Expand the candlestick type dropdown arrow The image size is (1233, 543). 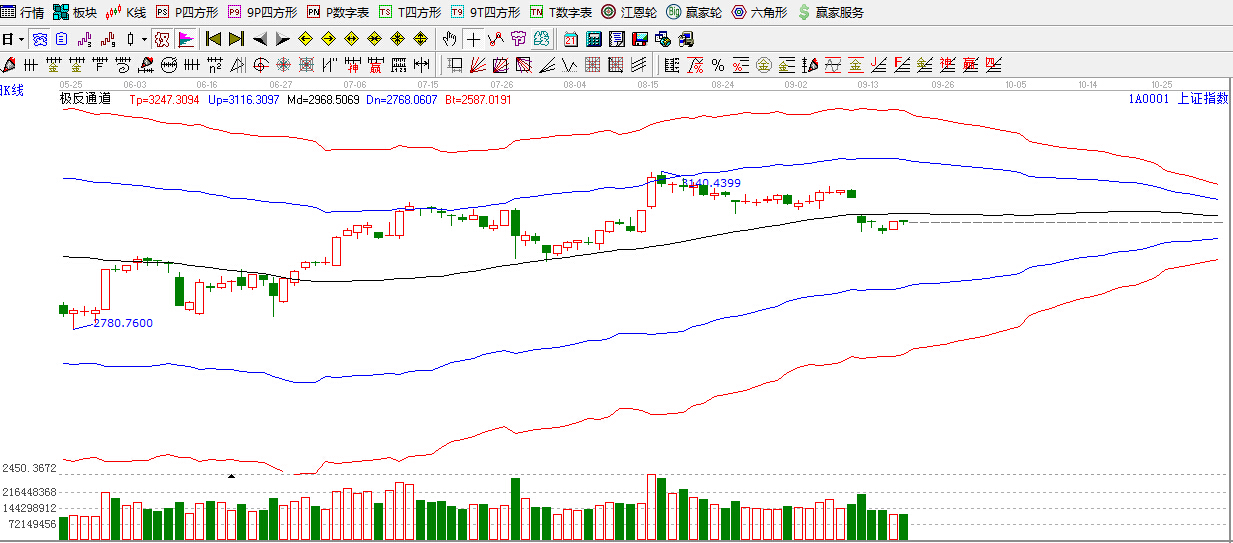tap(144, 40)
